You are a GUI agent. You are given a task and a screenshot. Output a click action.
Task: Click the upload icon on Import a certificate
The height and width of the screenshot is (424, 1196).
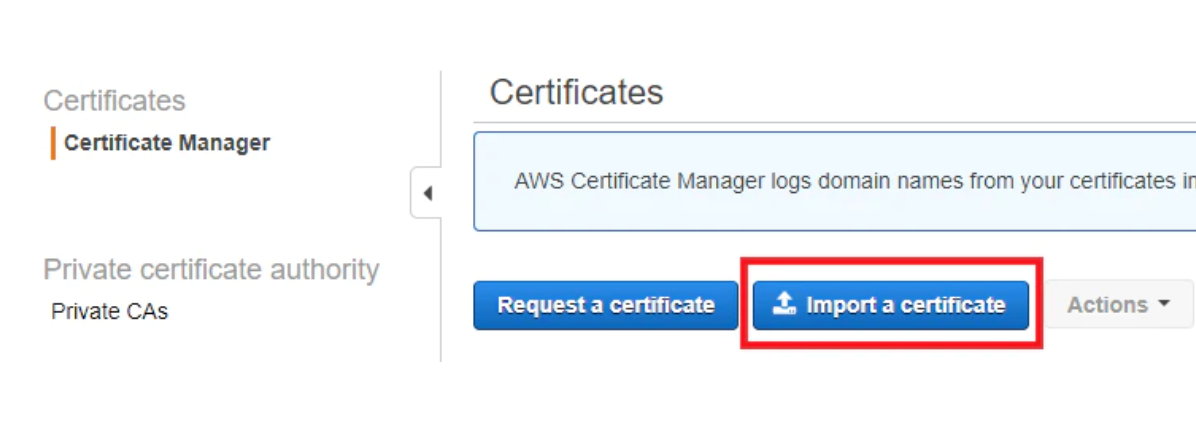click(x=784, y=305)
